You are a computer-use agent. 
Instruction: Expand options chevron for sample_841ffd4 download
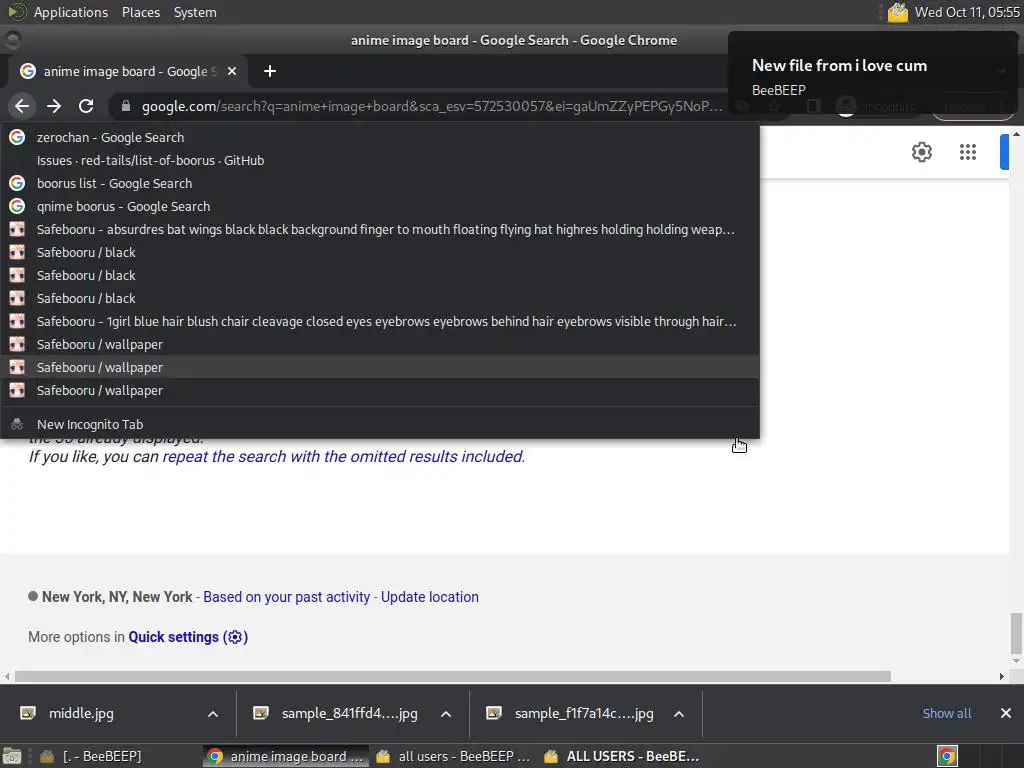pos(446,714)
